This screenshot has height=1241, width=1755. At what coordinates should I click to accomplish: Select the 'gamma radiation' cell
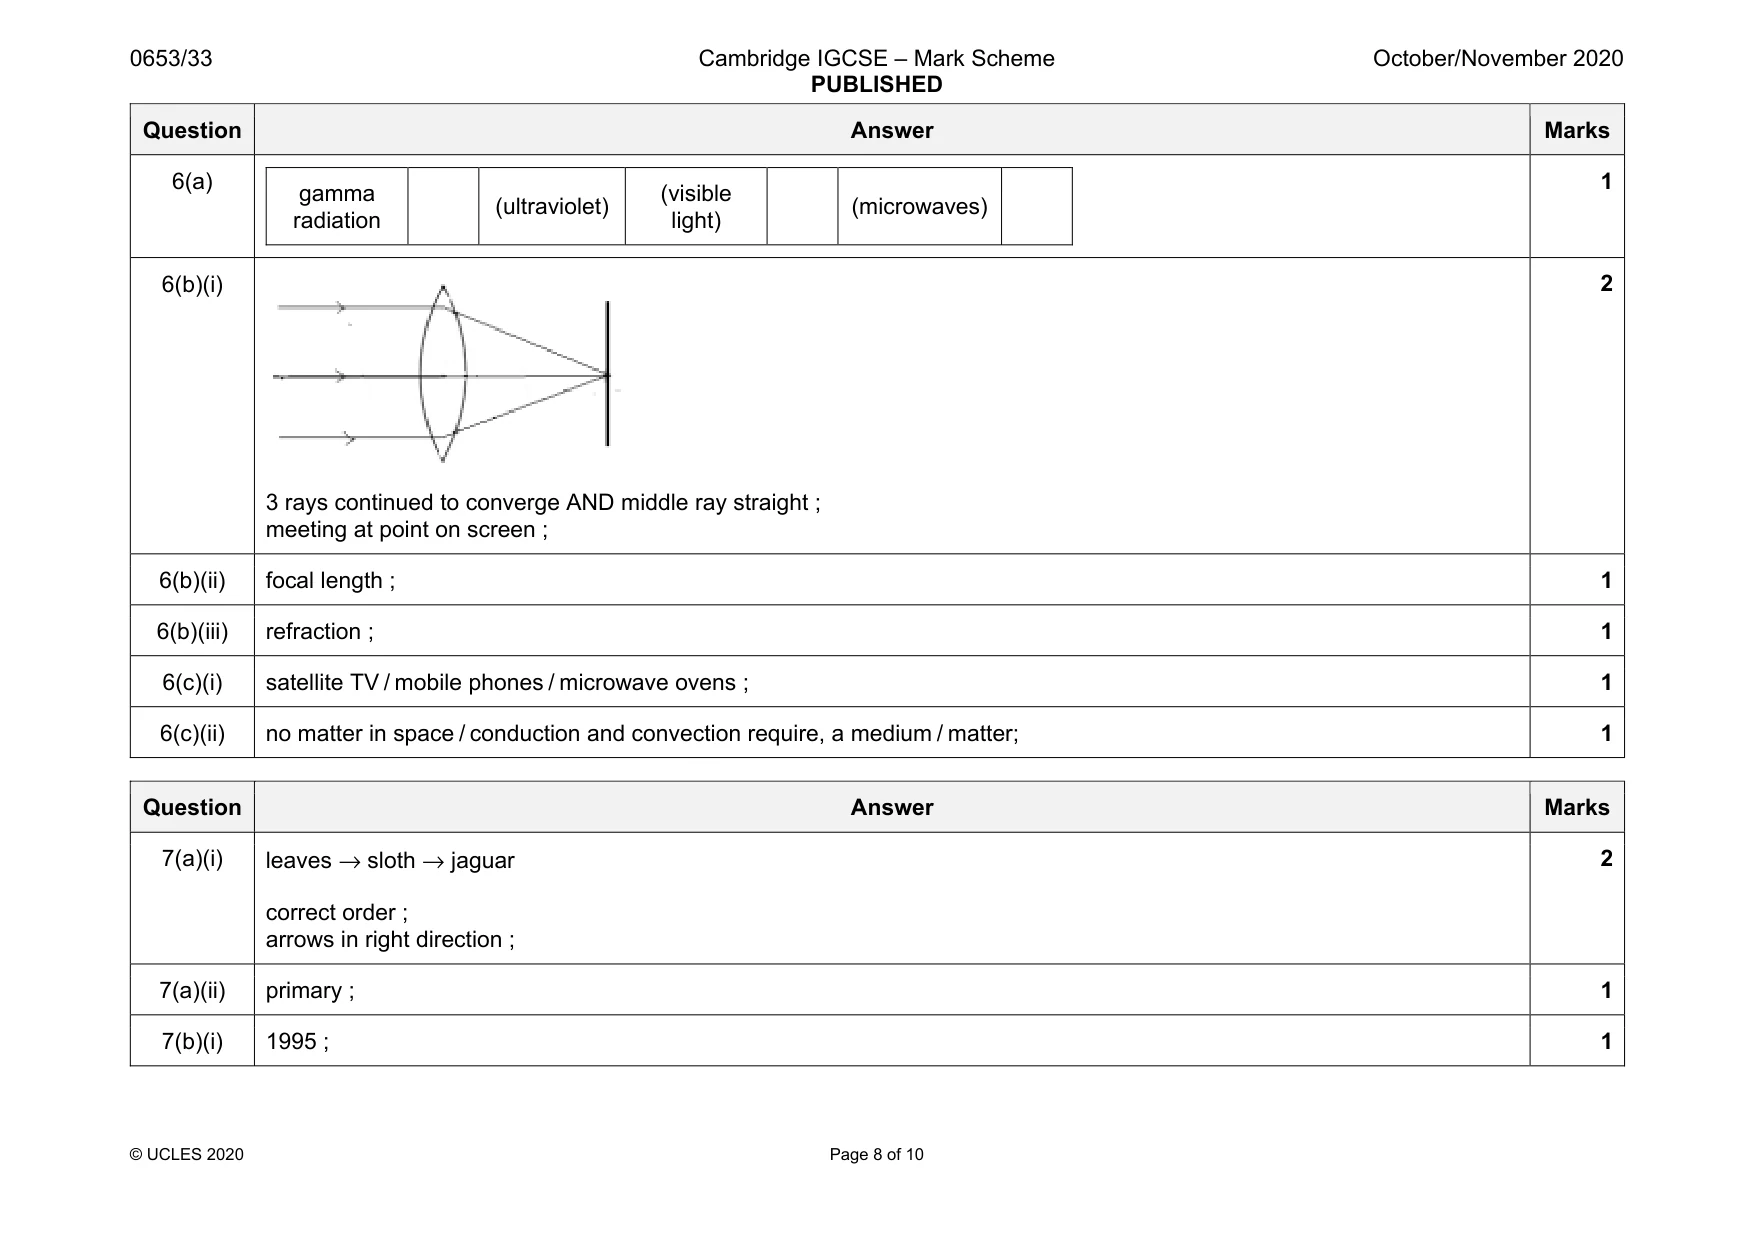(337, 206)
